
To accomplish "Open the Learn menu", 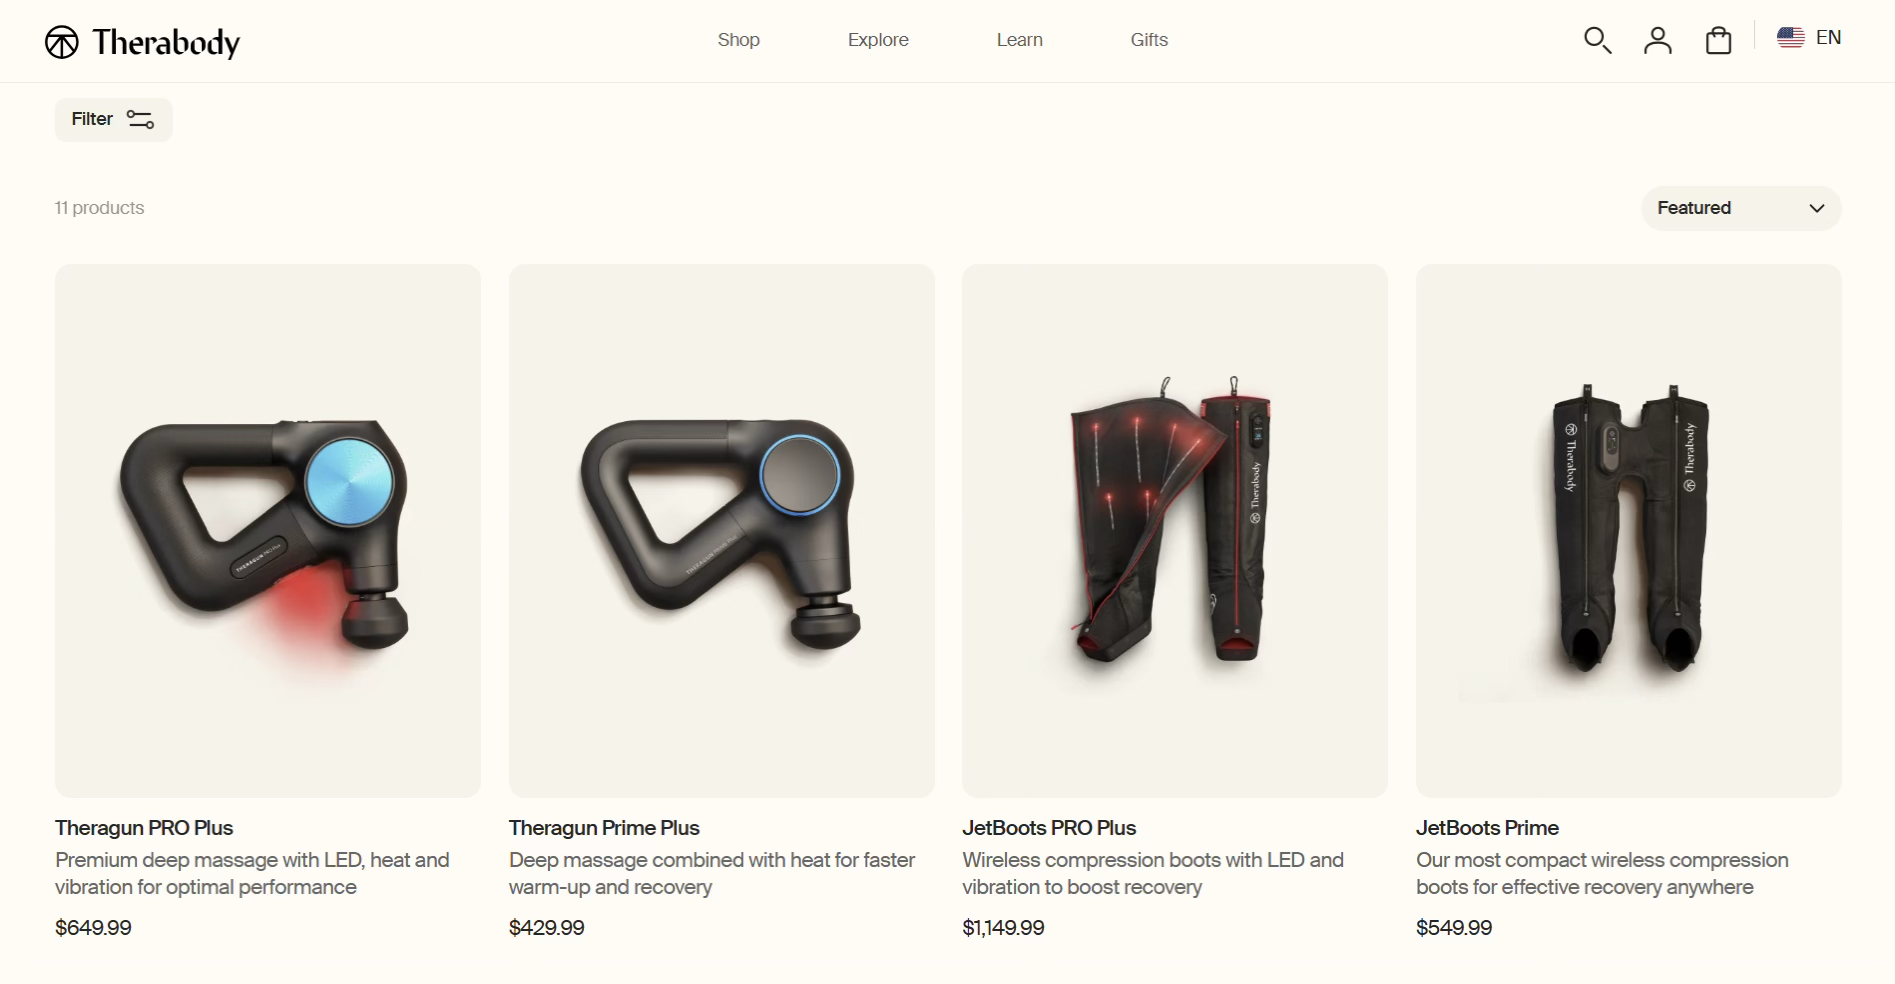I will tap(1019, 40).
